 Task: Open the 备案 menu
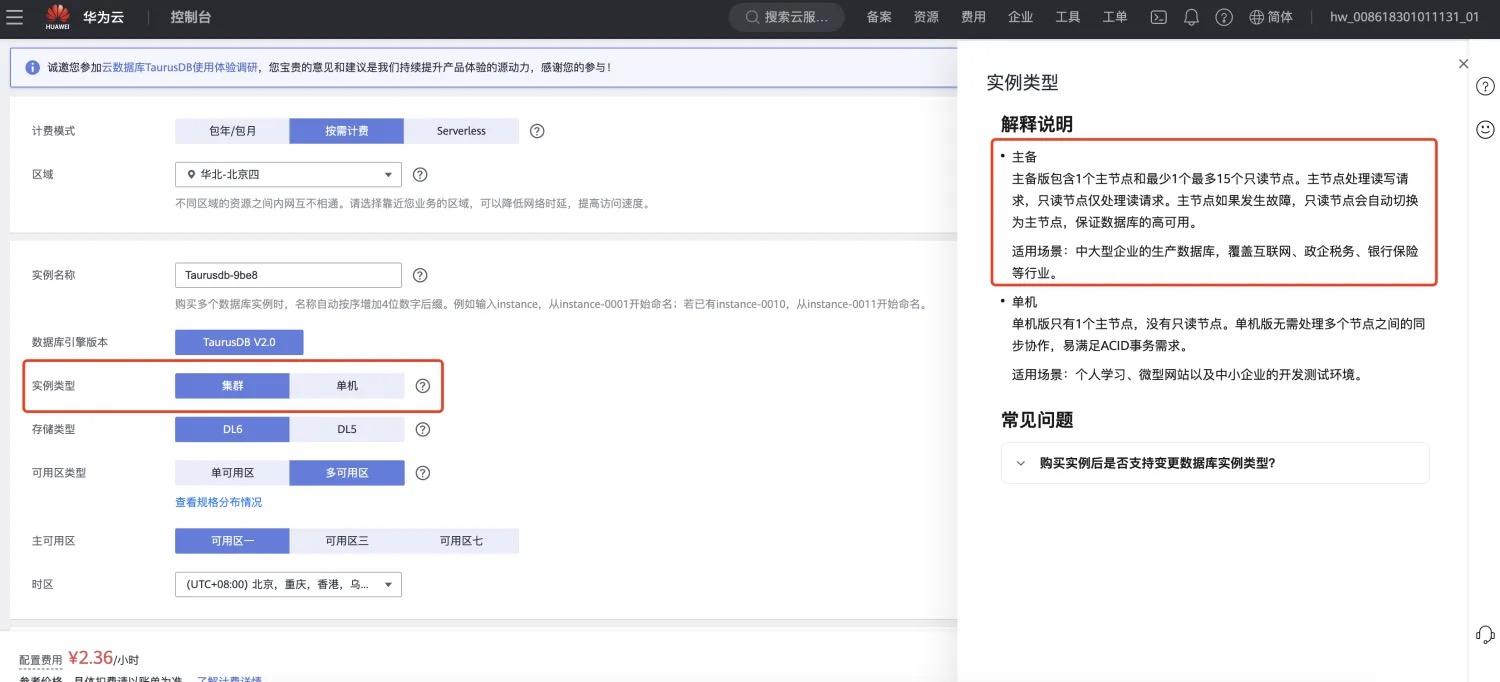point(879,17)
